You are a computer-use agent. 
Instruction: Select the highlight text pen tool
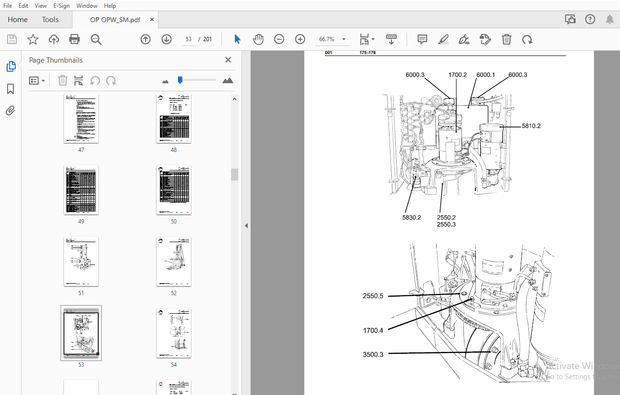443,39
